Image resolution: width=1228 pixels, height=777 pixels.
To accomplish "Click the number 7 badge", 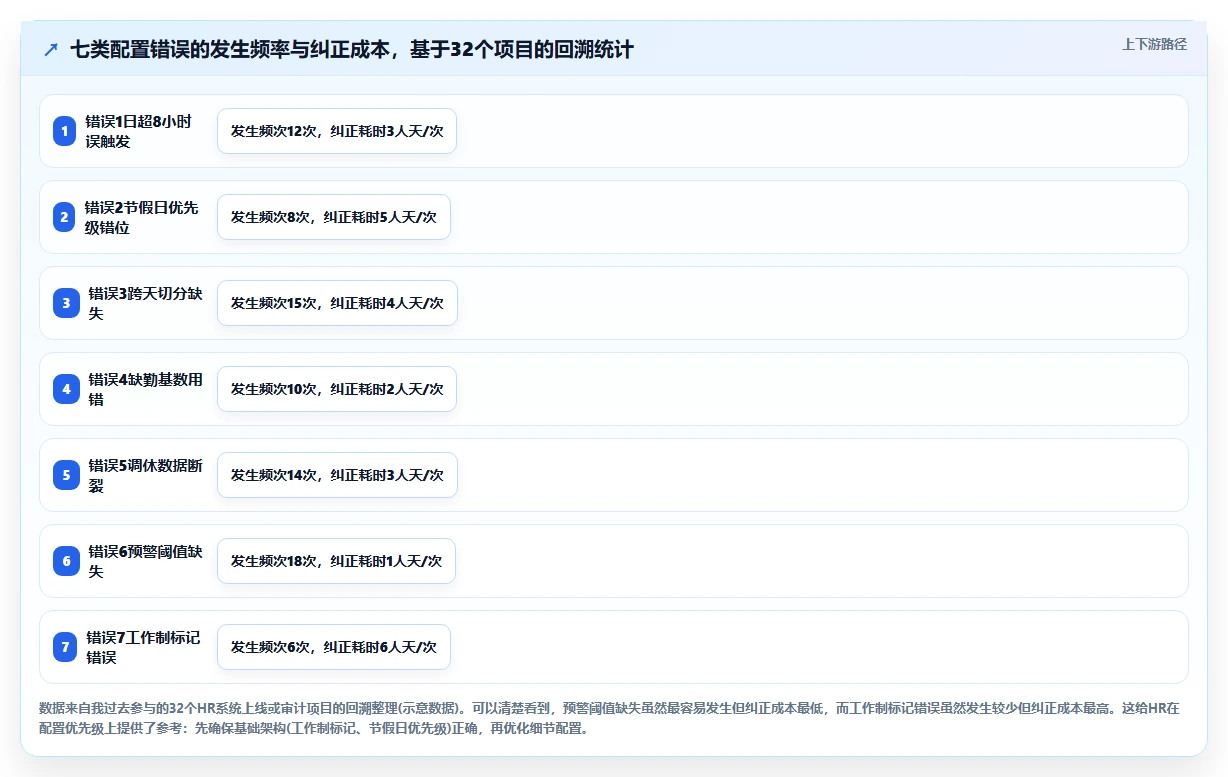I will pos(65,647).
